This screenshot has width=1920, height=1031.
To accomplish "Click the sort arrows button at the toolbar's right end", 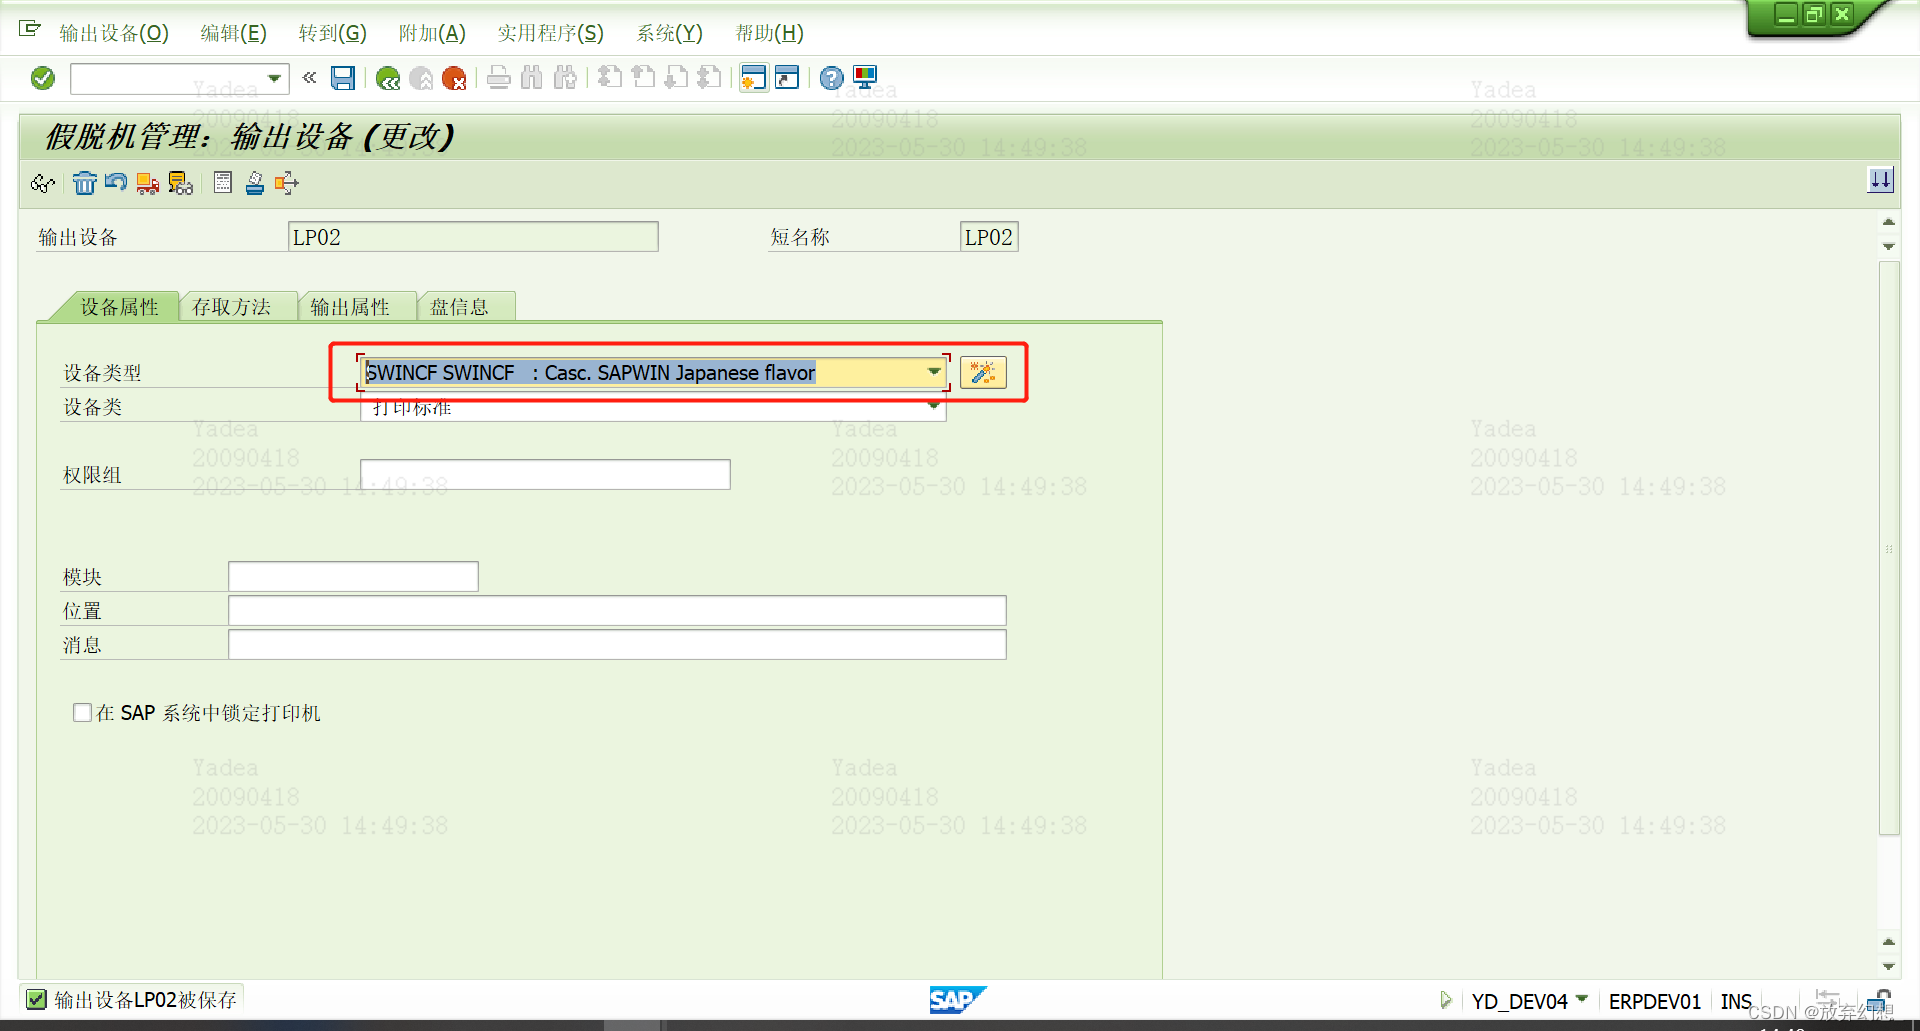I will [1881, 180].
